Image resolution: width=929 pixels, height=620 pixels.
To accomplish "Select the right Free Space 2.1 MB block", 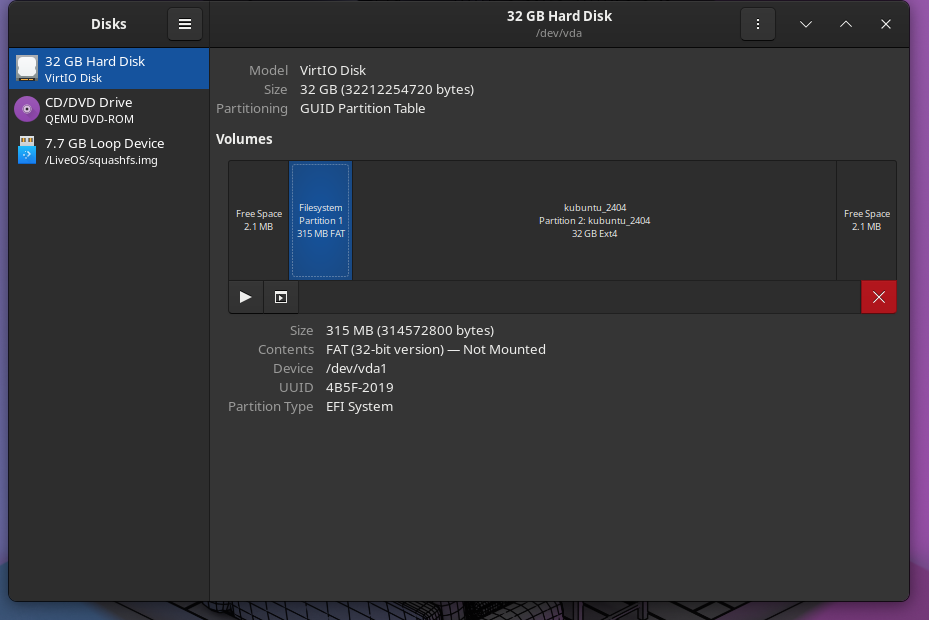I will (866, 220).
